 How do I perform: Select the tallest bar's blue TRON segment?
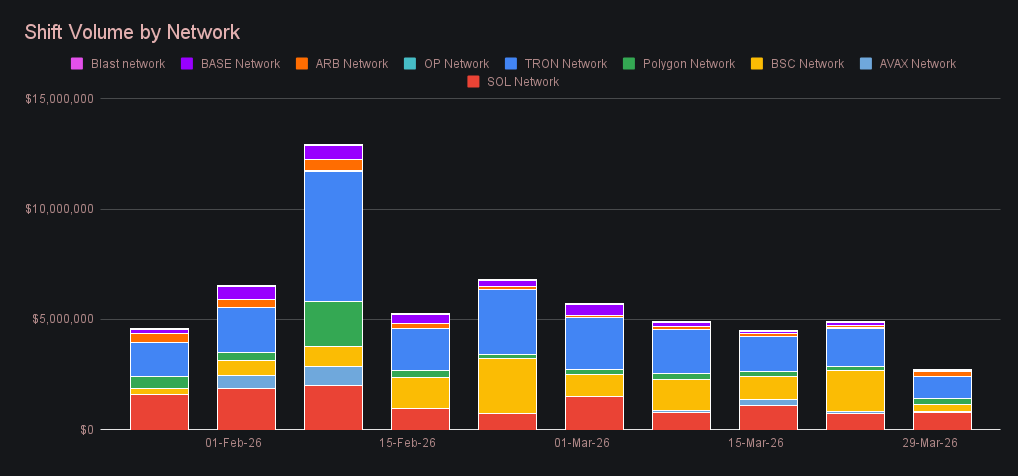333,236
